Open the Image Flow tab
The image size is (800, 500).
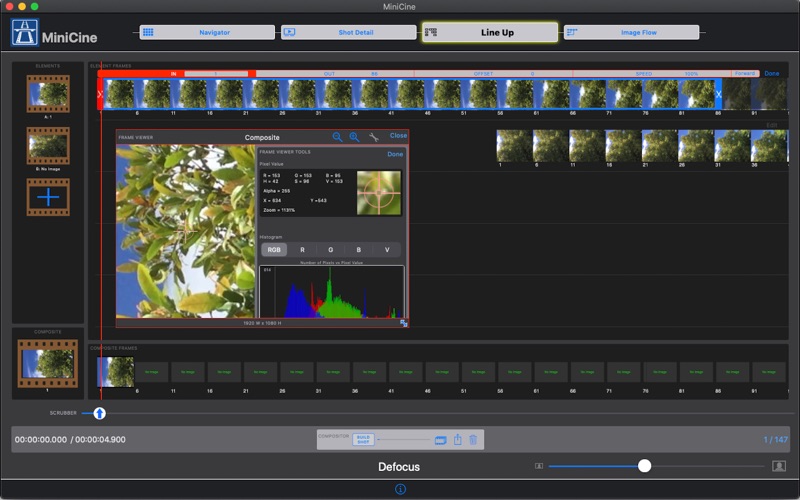(631, 32)
